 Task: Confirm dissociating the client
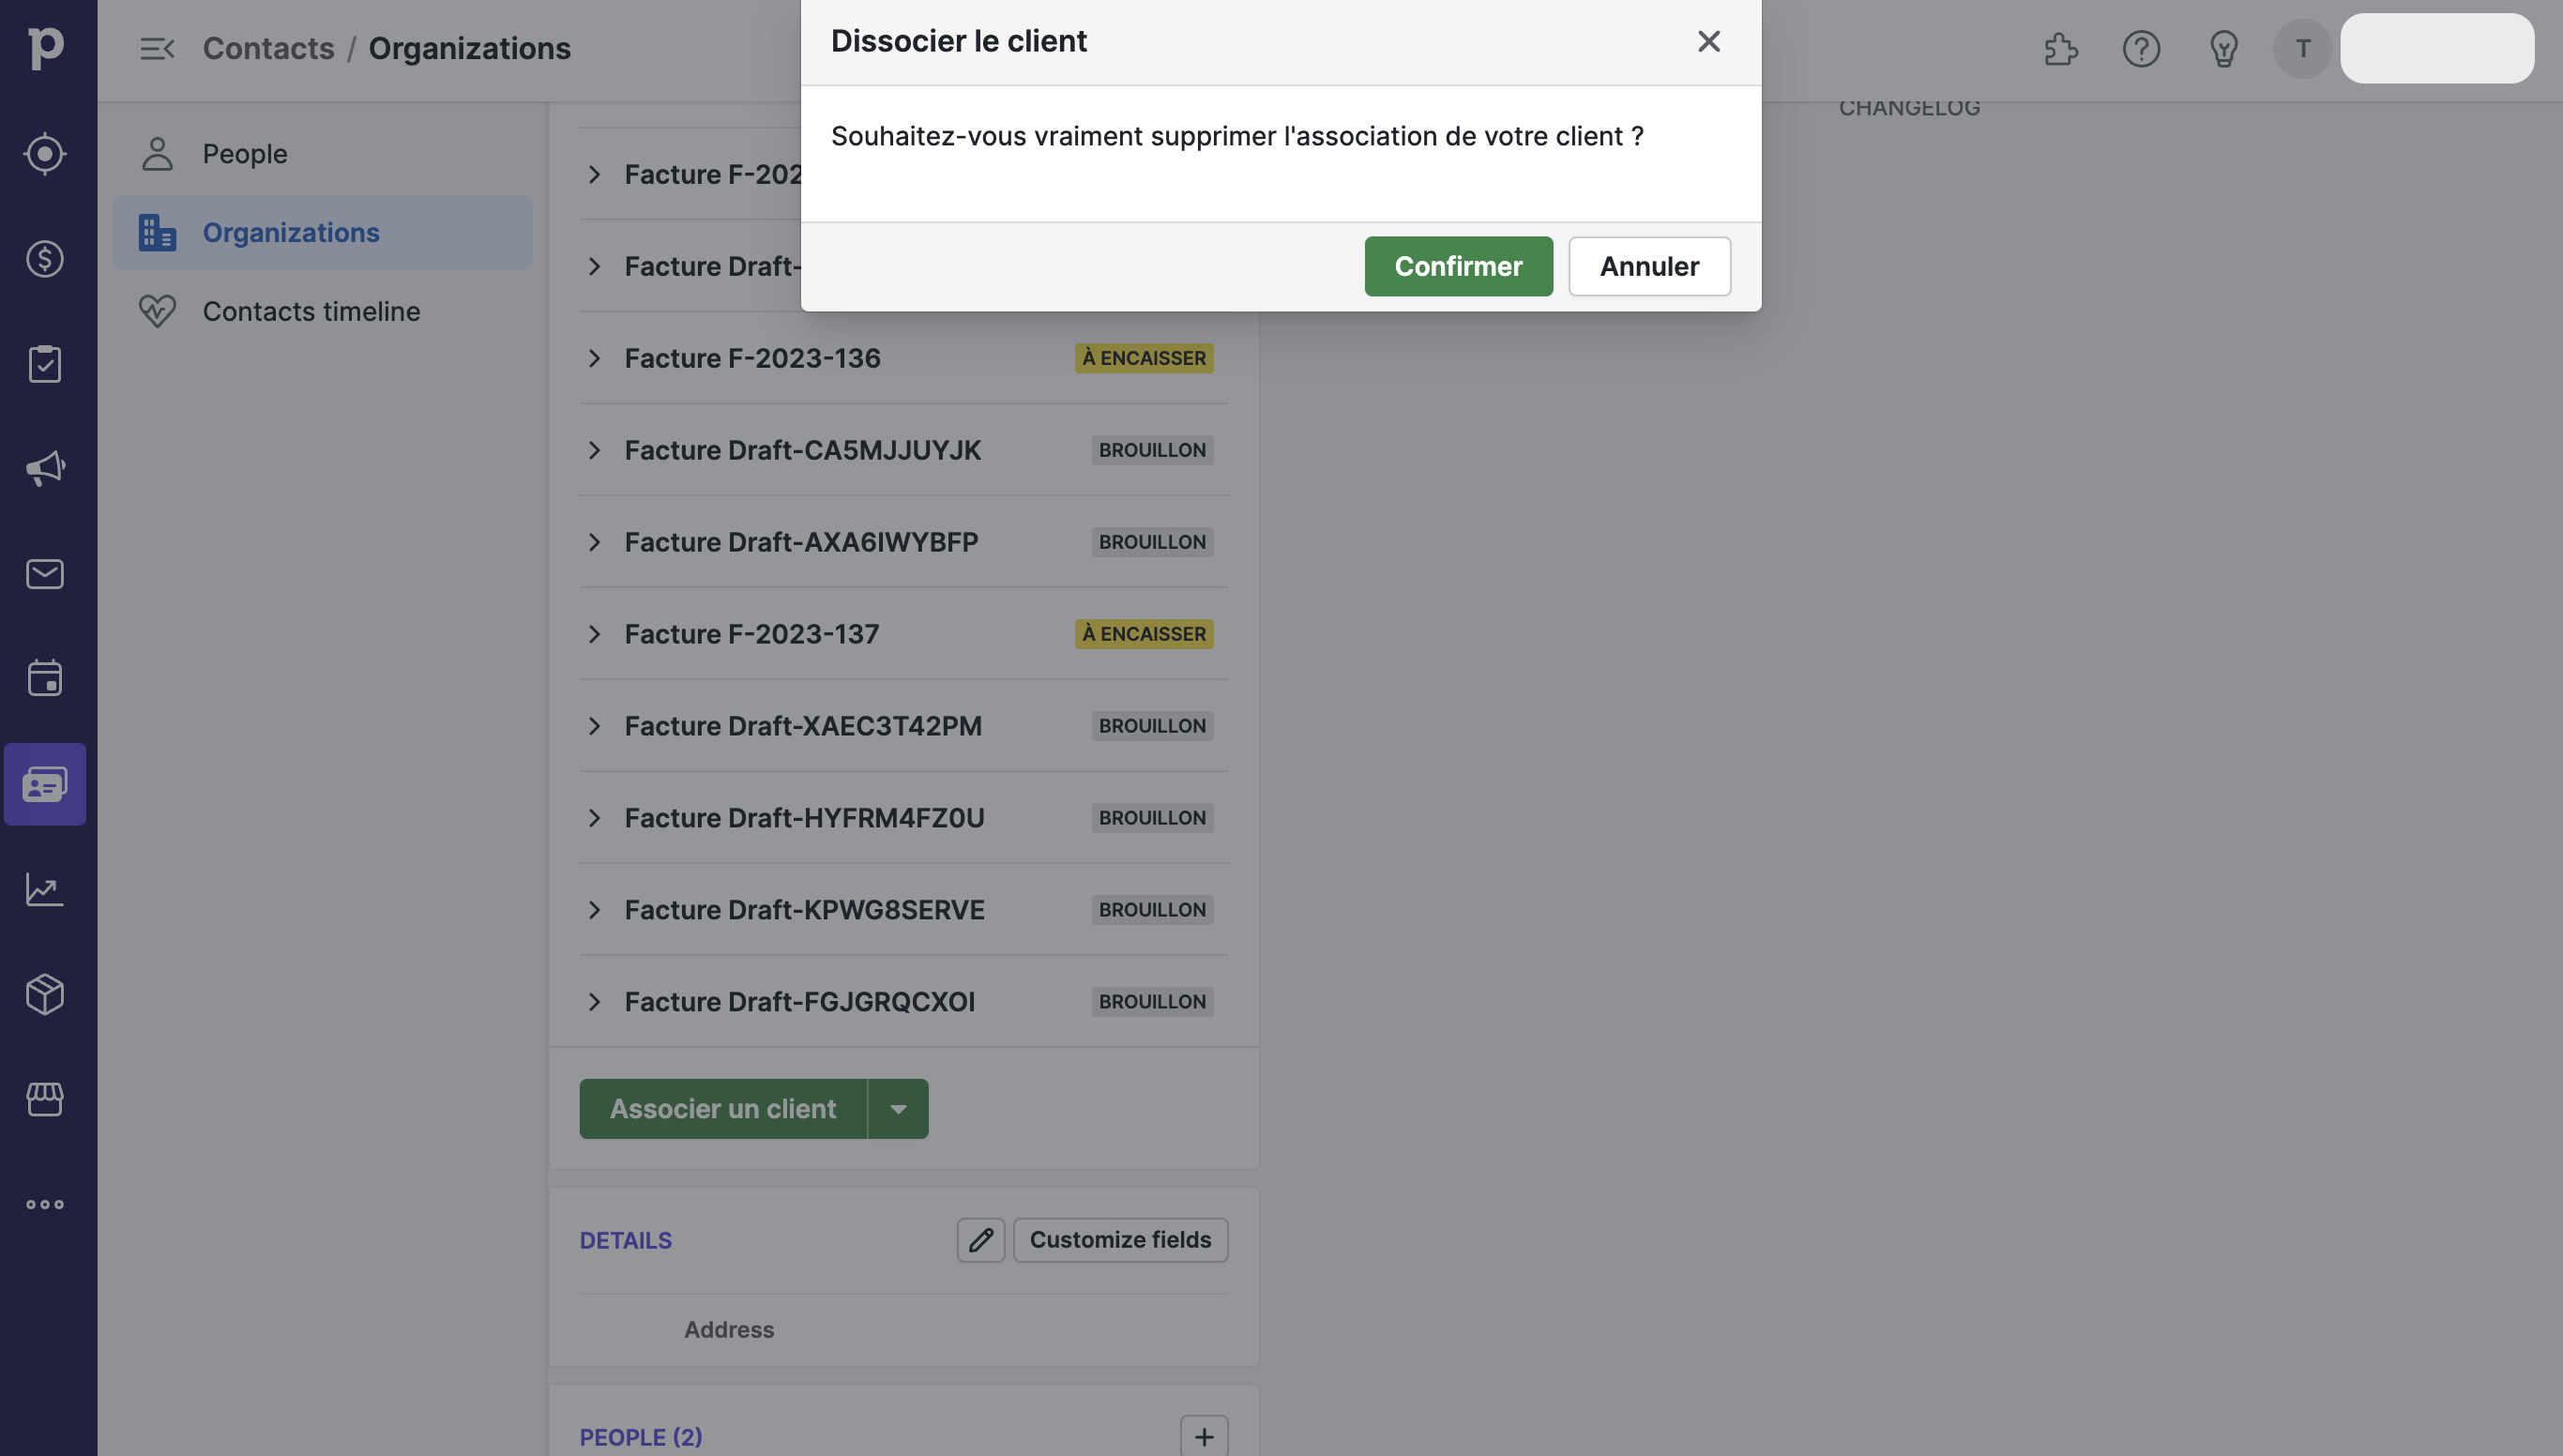click(1458, 266)
